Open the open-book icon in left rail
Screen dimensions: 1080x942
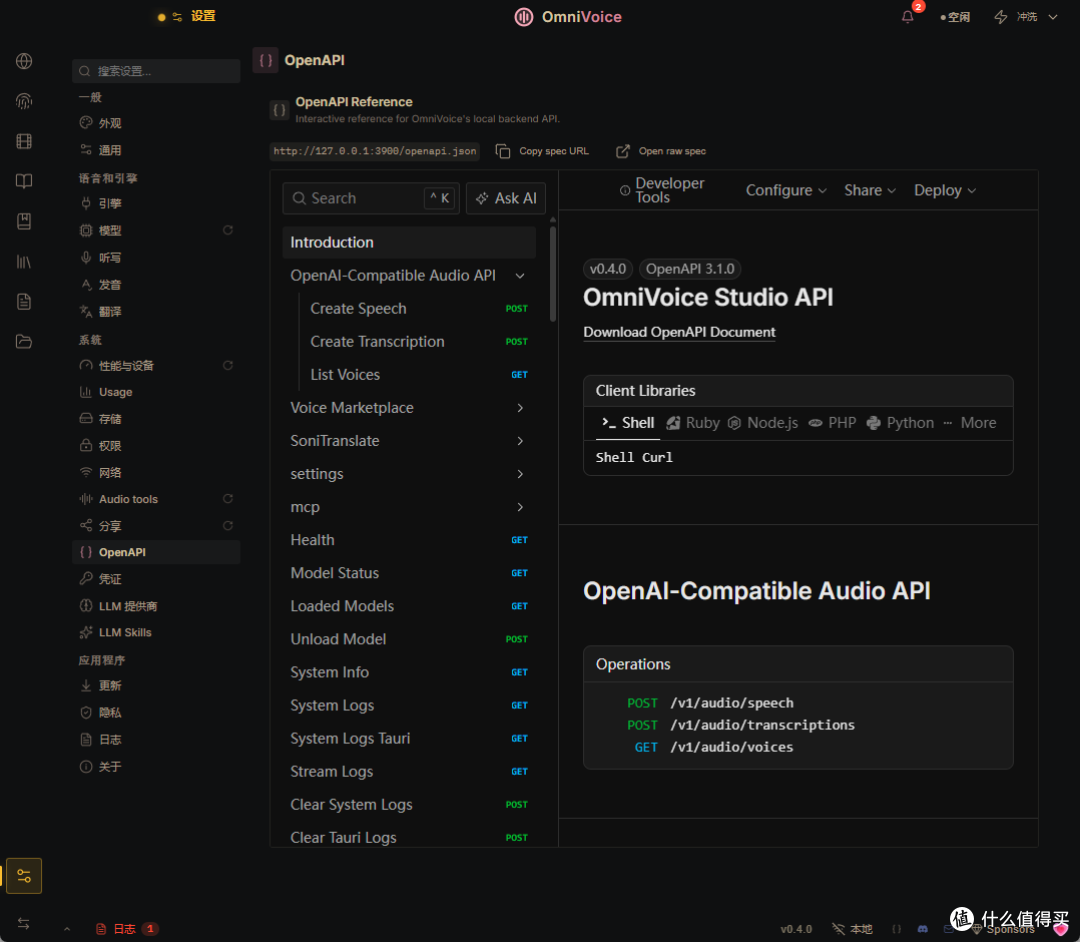click(x=24, y=181)
